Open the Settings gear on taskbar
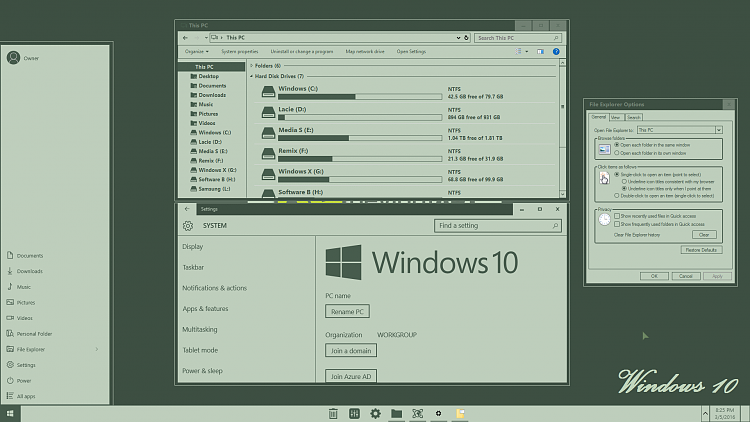This screenshot has width=750, height=422. (375, 413)
